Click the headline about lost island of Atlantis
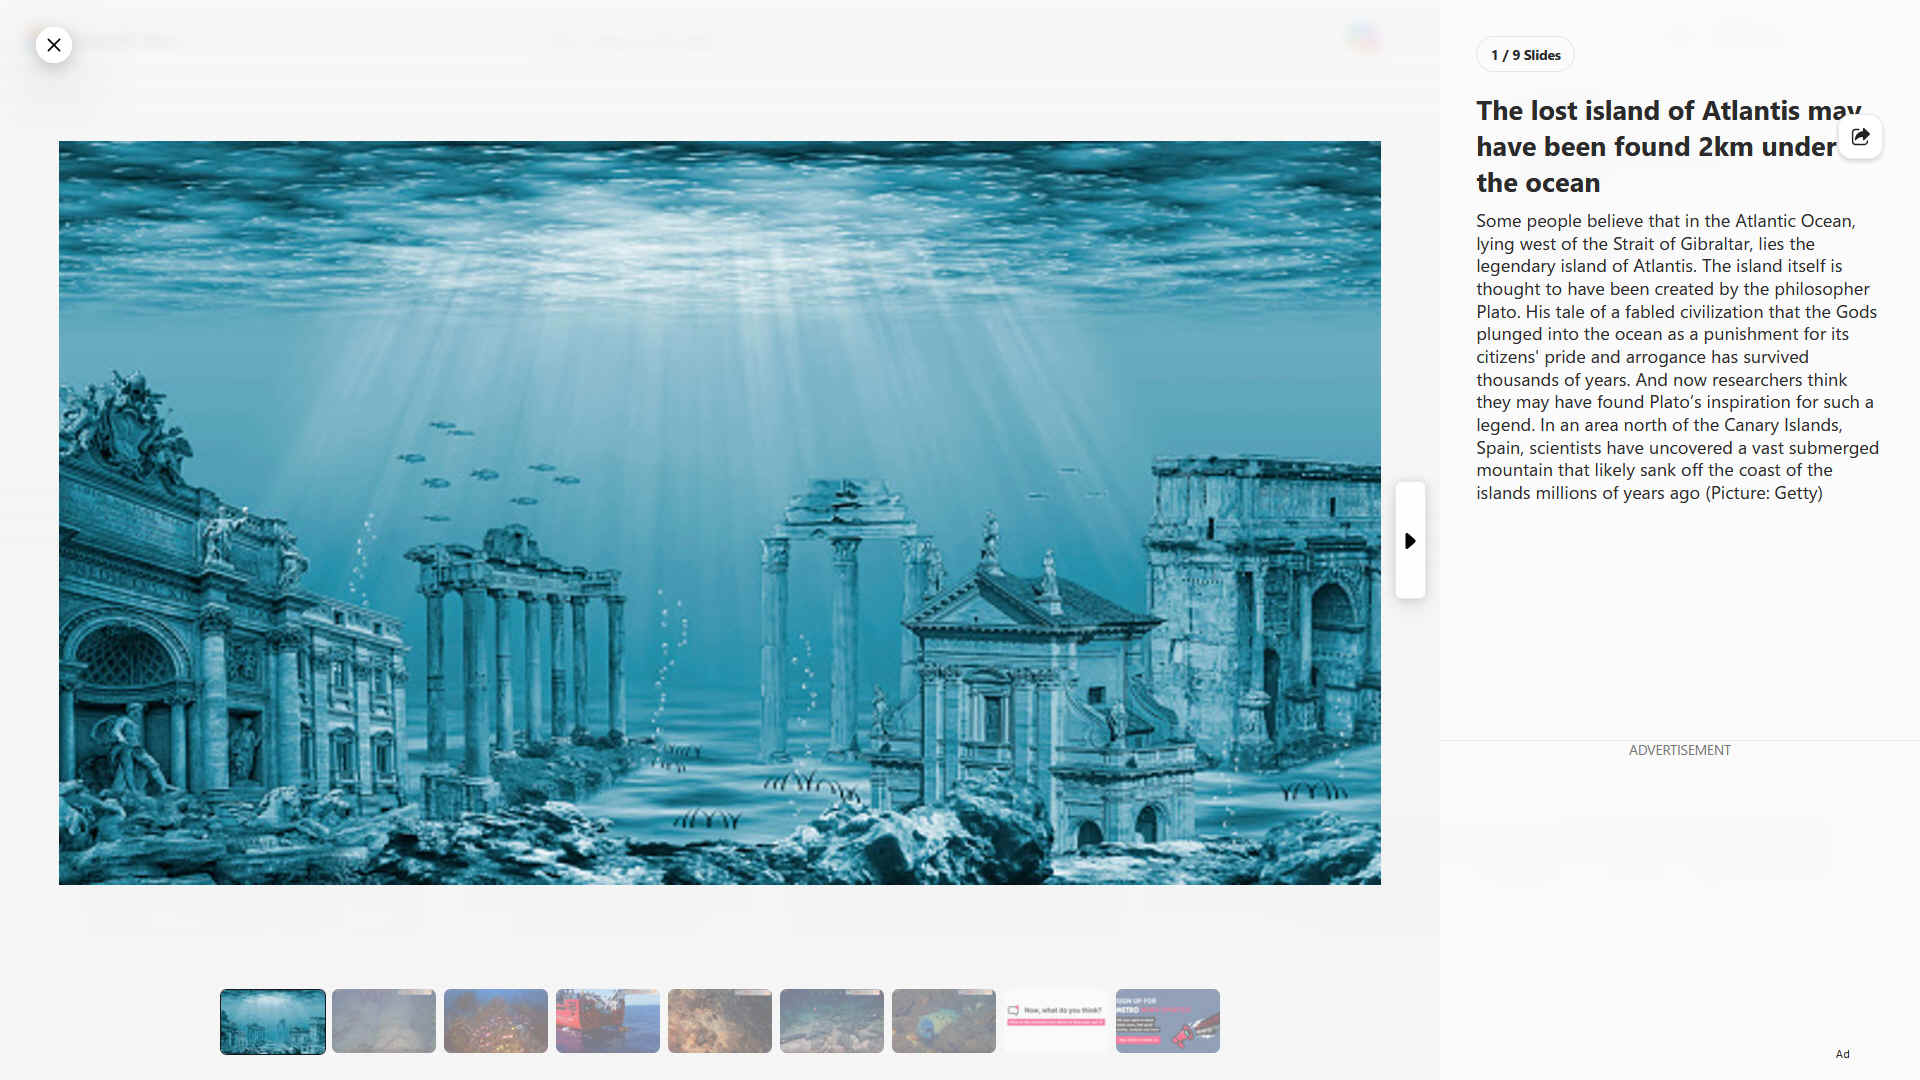The image size is (1920, 1080). point(1668,147)
